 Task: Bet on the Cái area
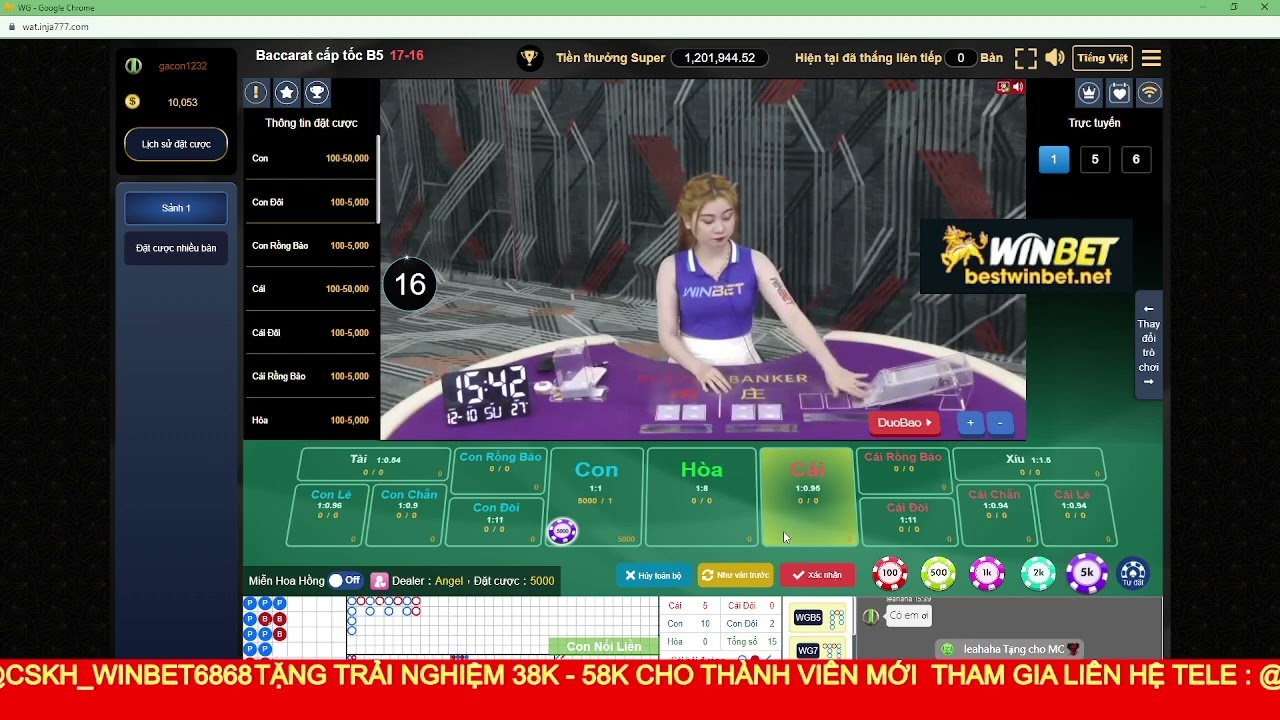(808, 497)
